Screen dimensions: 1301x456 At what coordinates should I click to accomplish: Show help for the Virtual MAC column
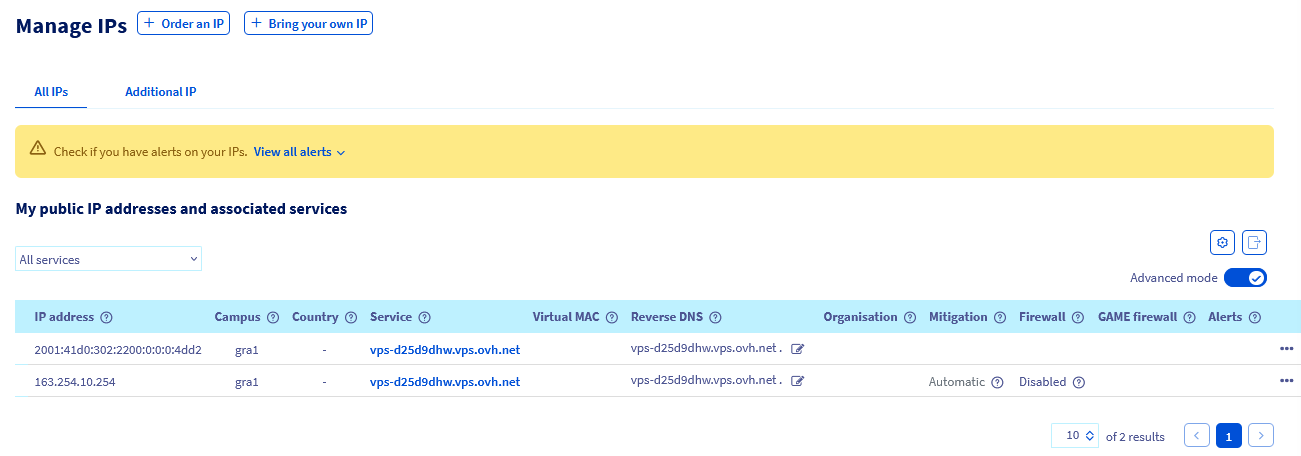pos(611,317)
